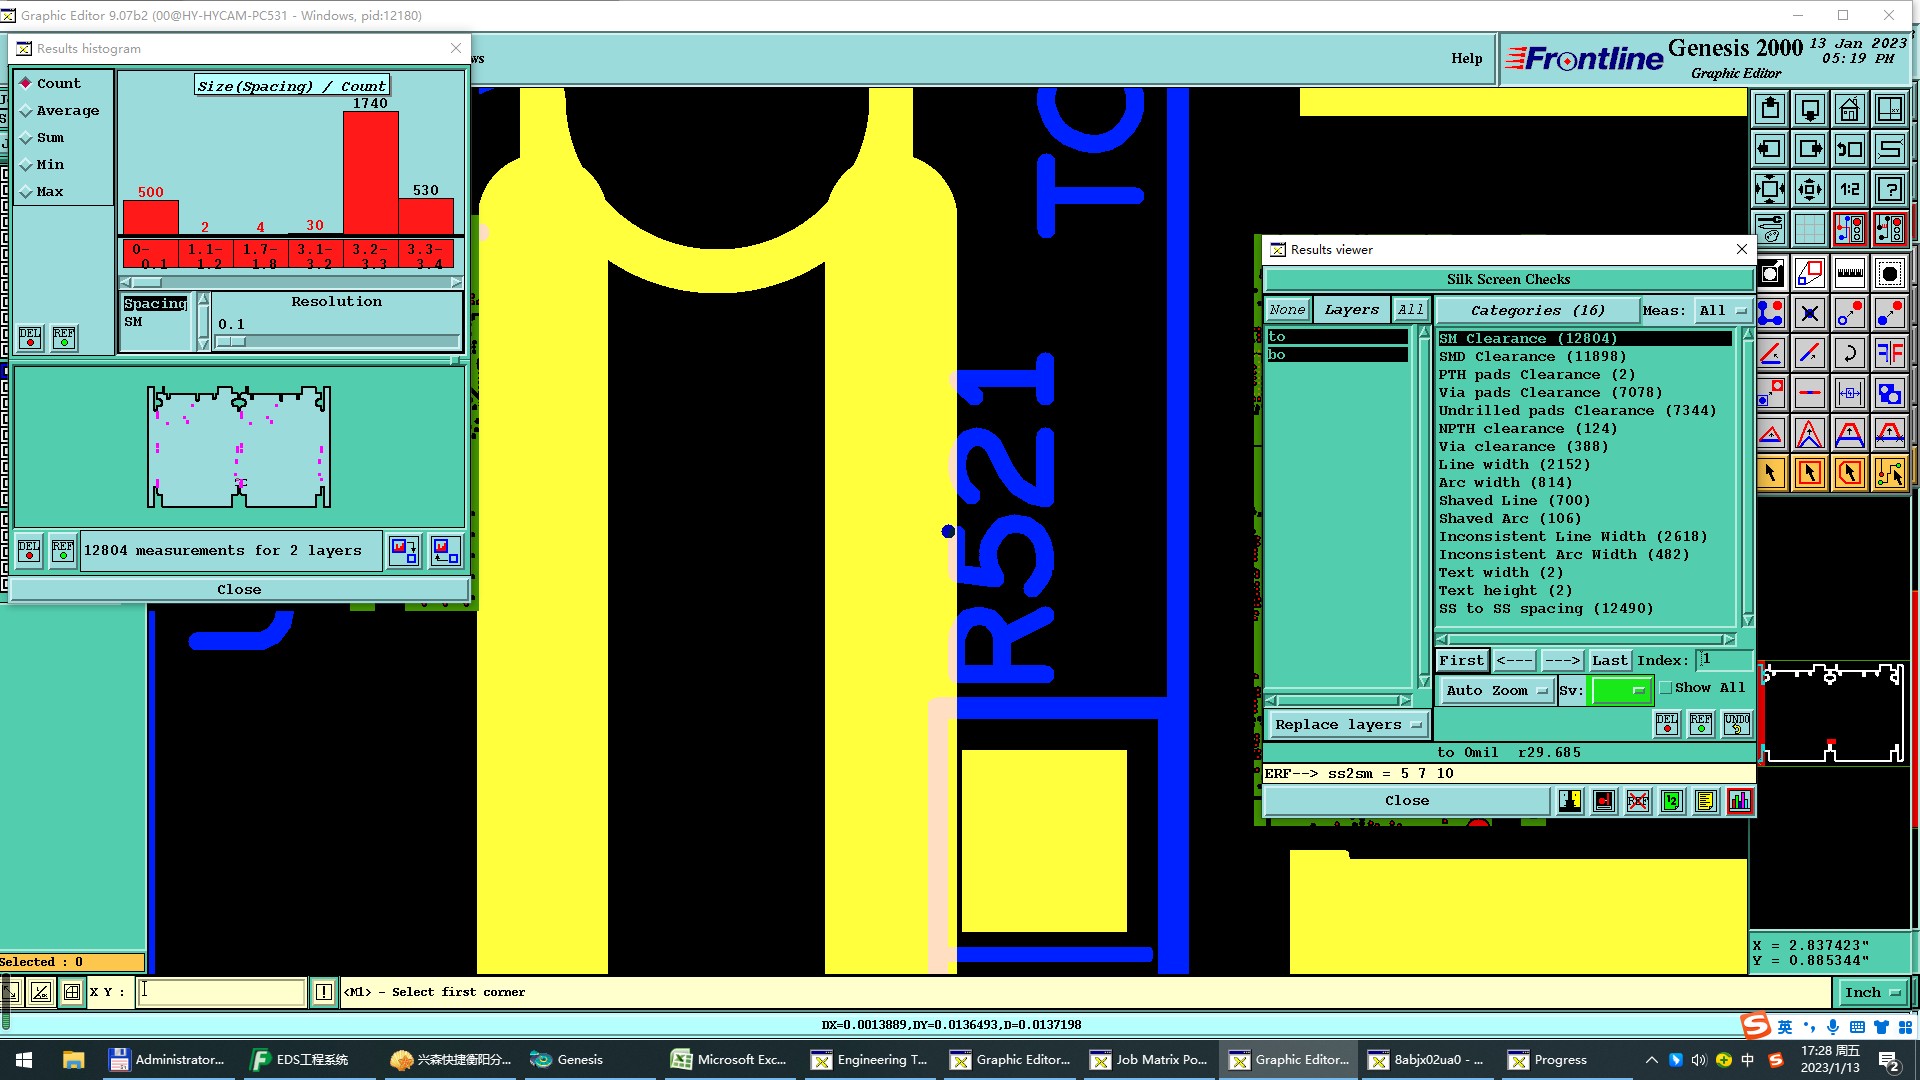
Task: Select the Average radio option
Action: [x=27, y=111]
